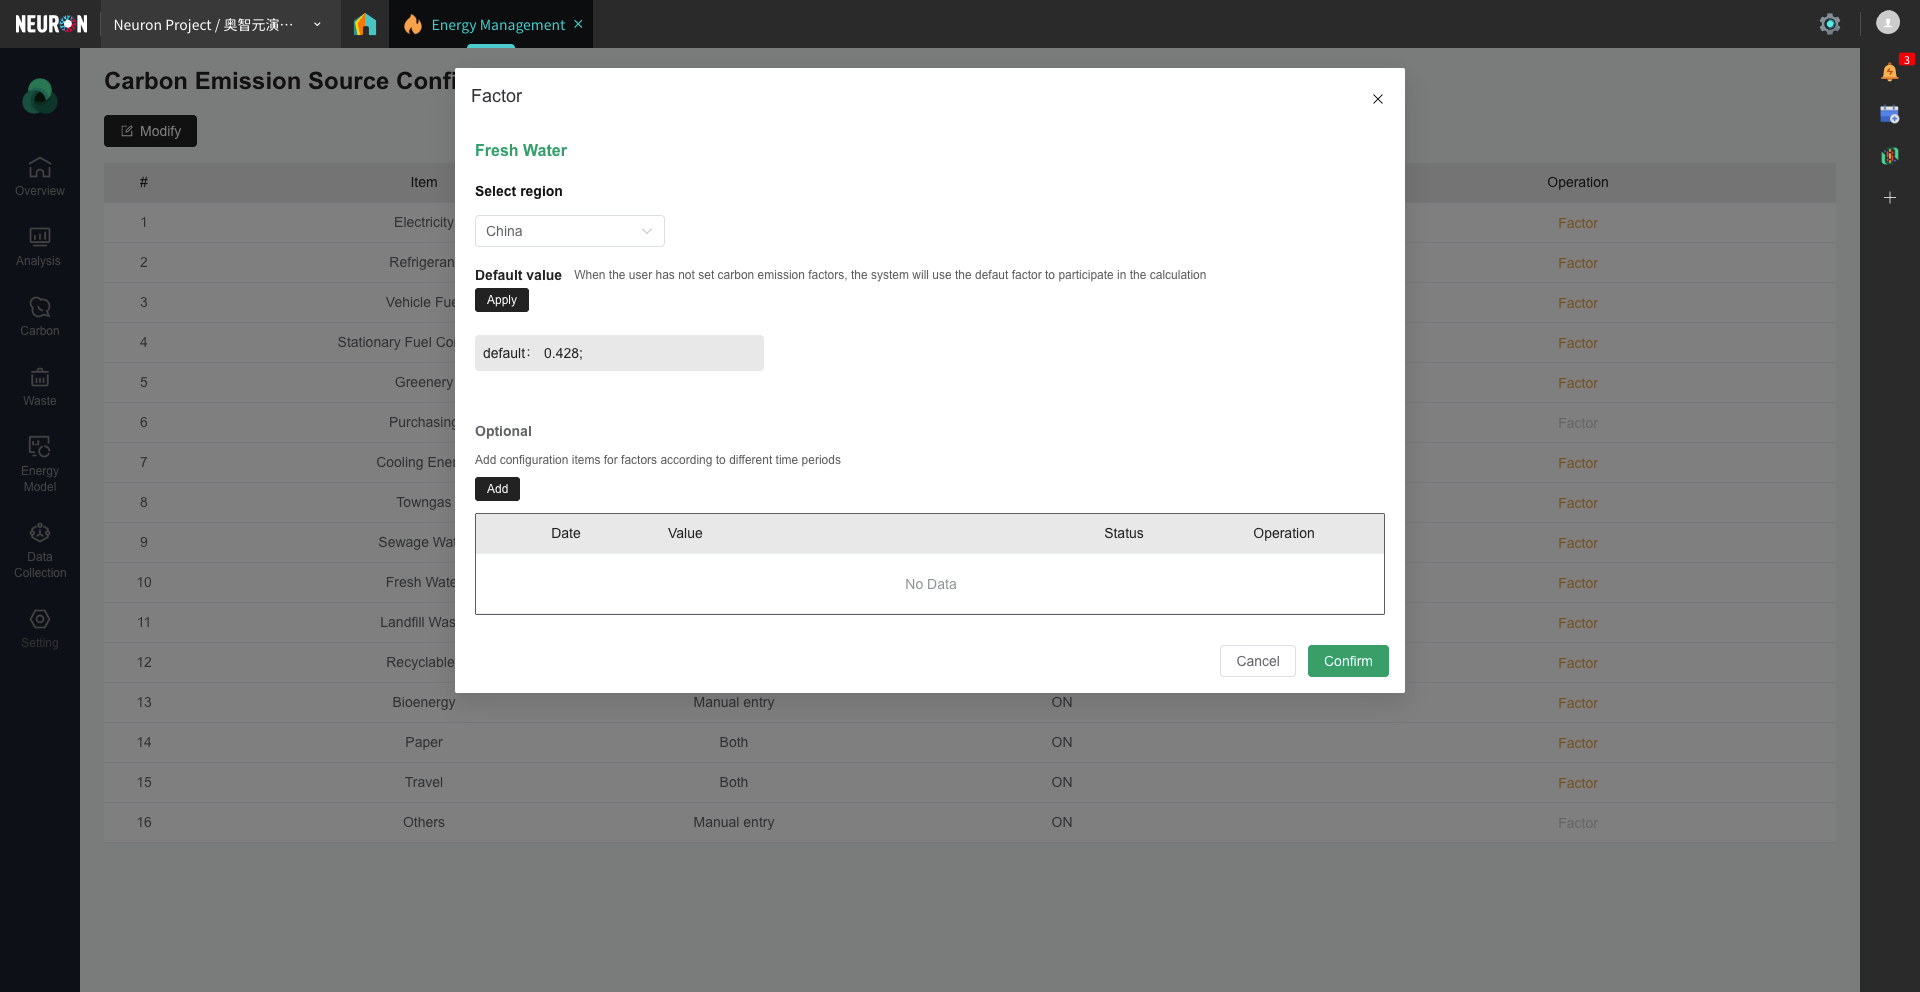Viewport: 1920px width, 992px height.
Task: Click the Add configuration button
Action: pos(498,489)
